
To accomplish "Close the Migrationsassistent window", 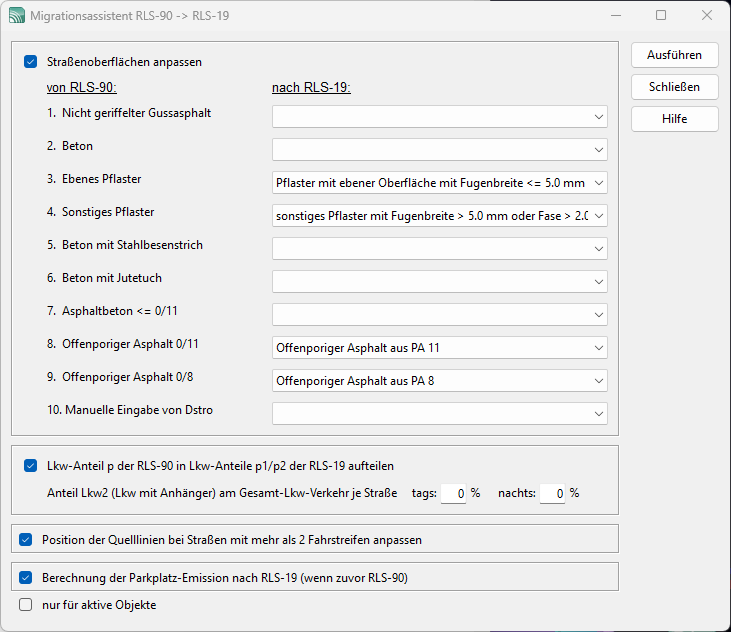I will pos(707,15).
